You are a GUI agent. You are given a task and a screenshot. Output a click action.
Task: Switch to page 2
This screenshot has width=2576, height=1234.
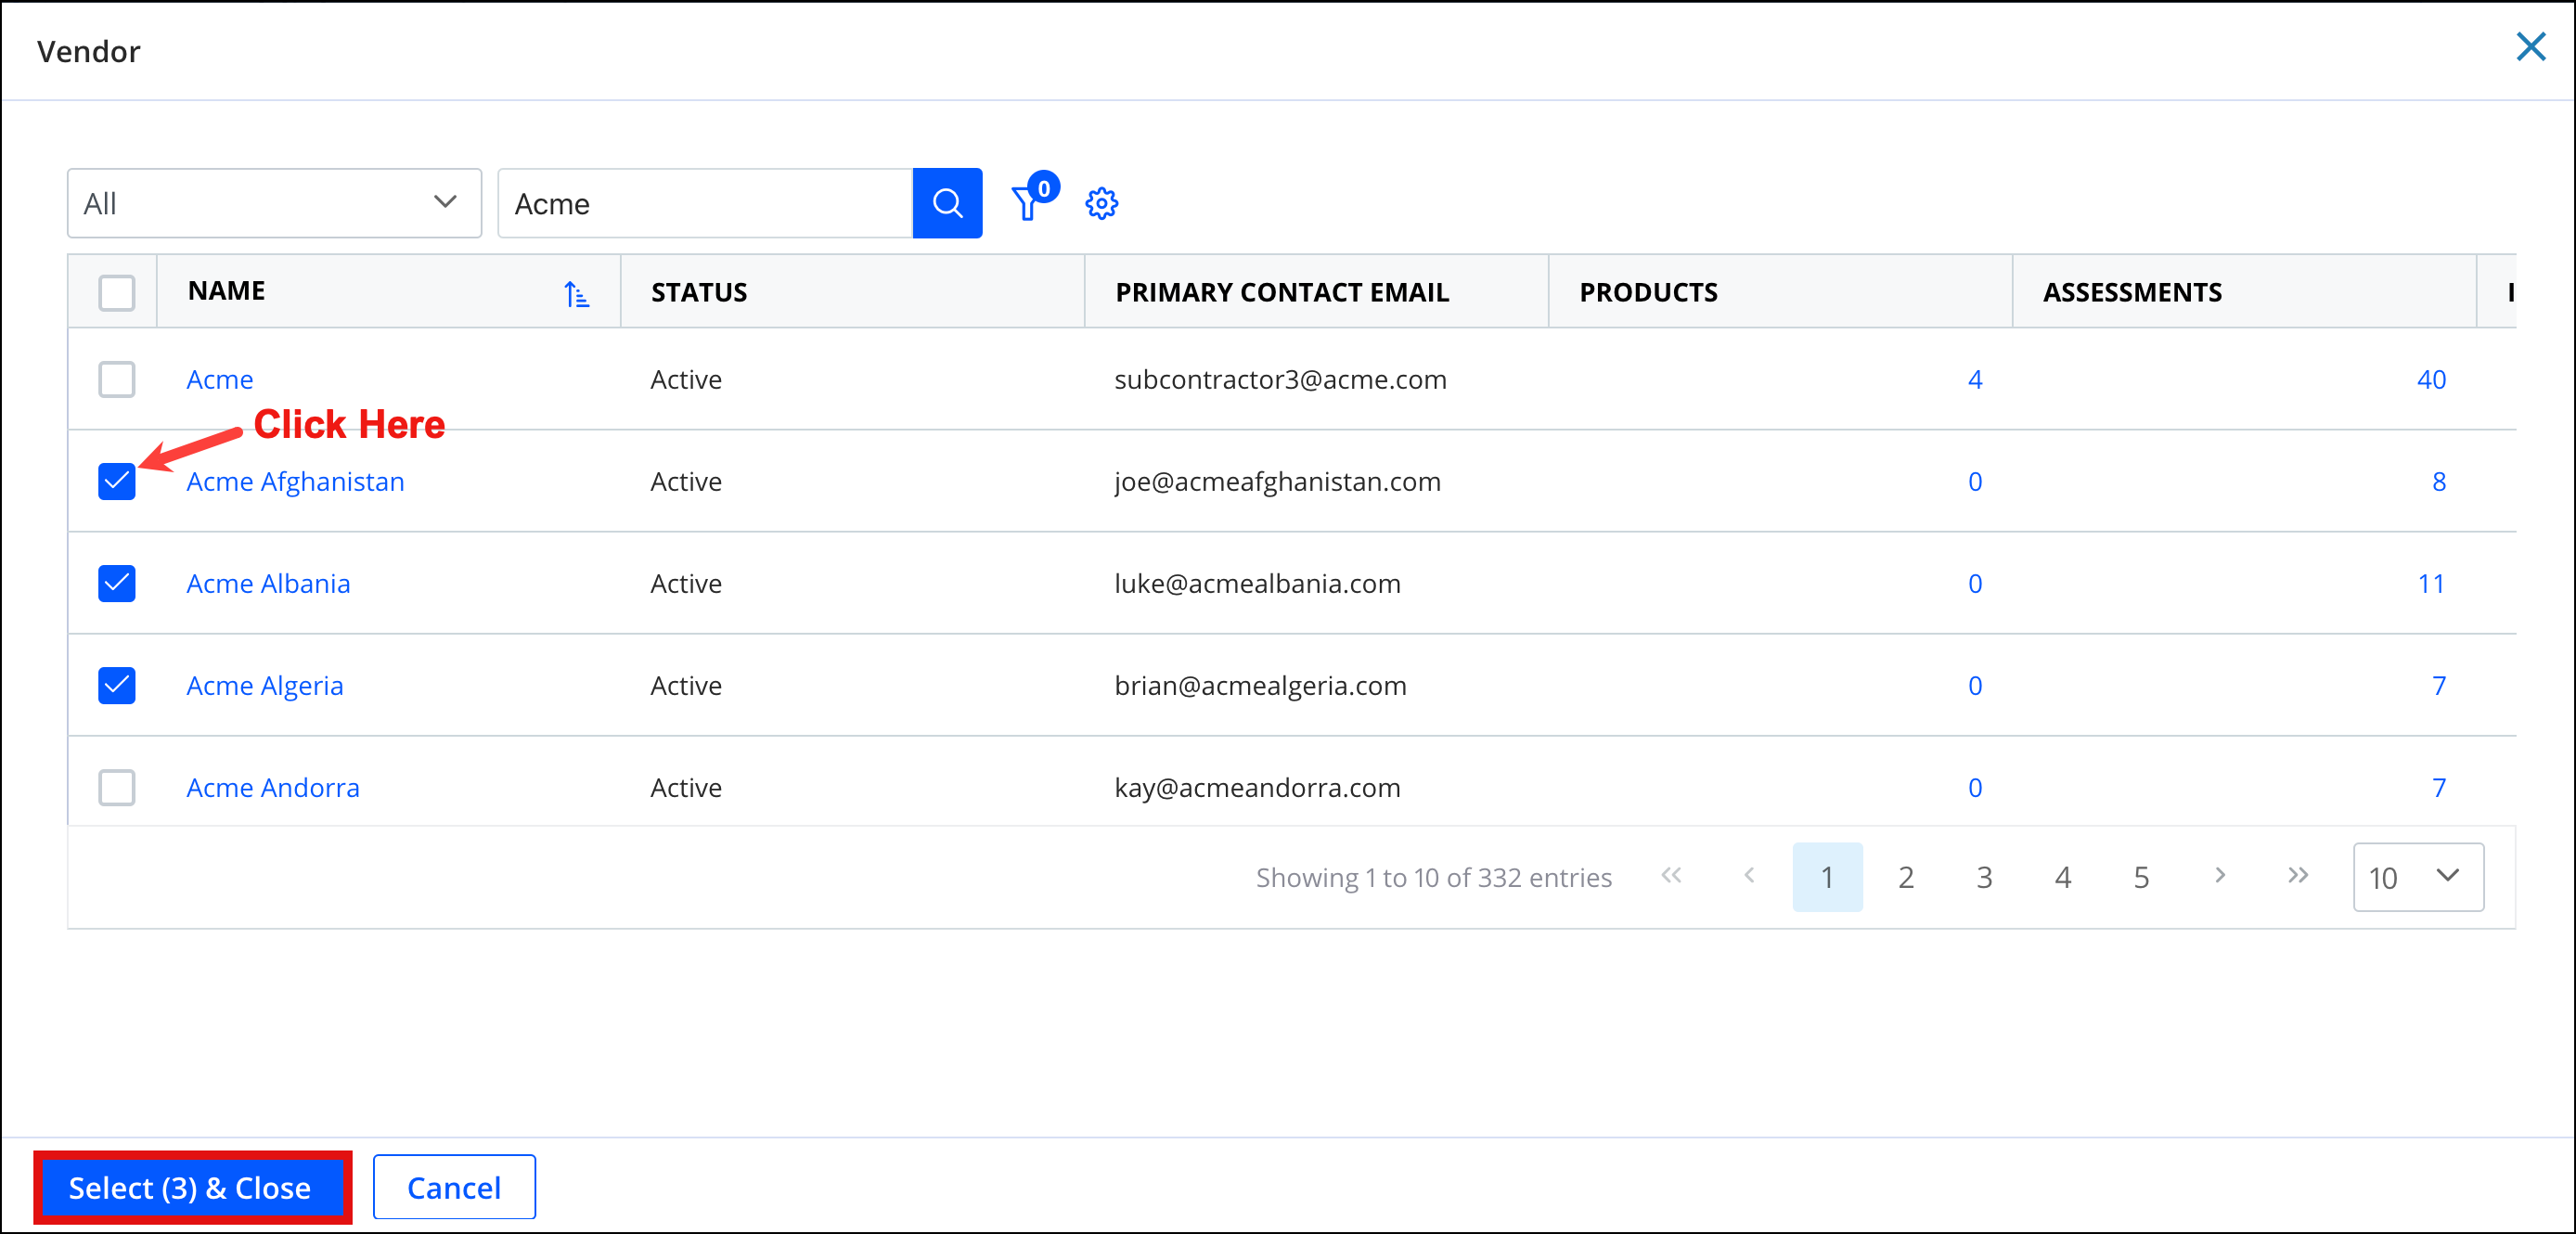1906,877
